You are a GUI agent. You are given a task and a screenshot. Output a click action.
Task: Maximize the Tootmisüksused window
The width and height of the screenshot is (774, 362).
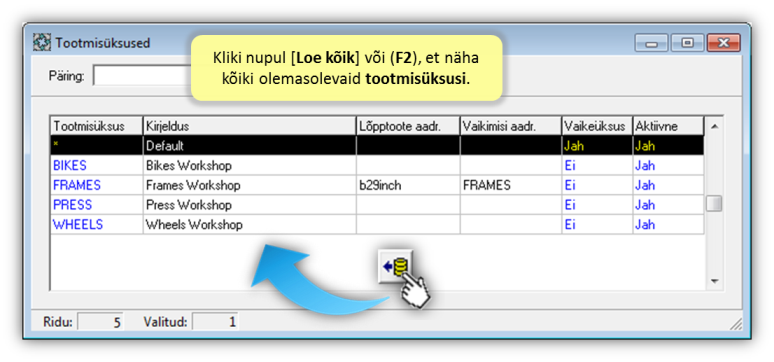click(x=687, y=43)
